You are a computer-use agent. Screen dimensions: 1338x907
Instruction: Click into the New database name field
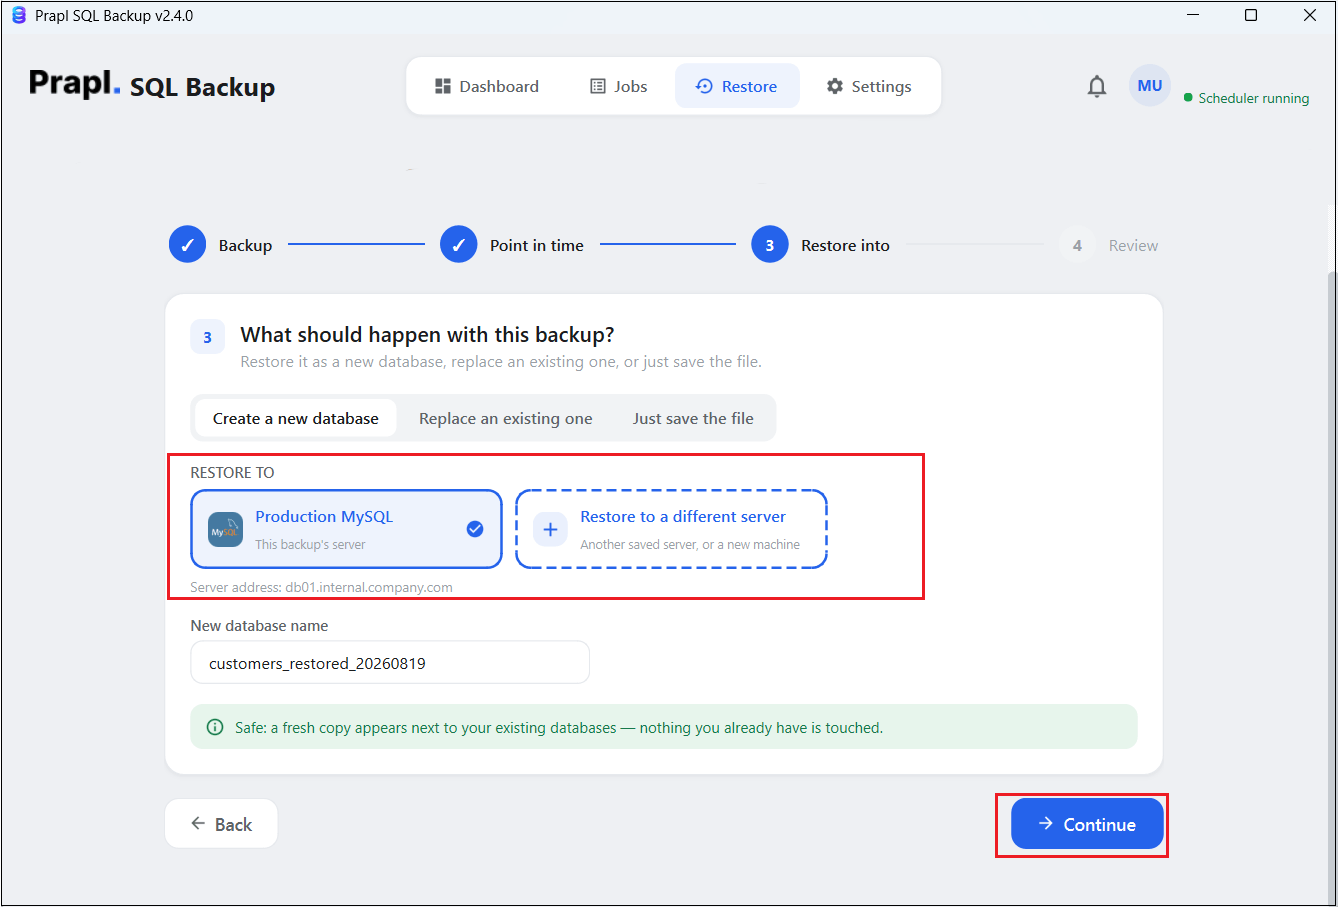click(390, 662)
